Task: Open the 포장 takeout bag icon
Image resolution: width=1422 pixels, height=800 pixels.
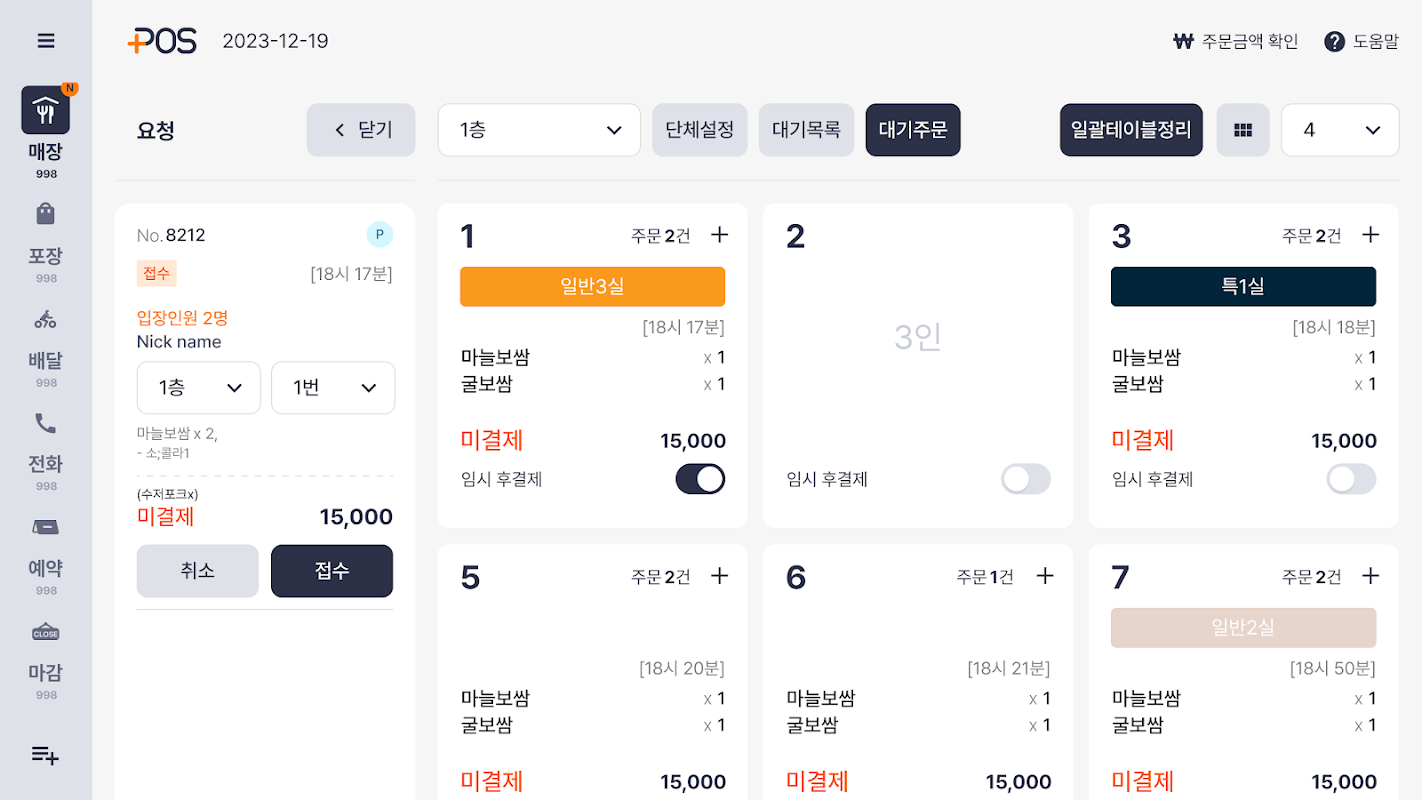Action: coord(46,214)
